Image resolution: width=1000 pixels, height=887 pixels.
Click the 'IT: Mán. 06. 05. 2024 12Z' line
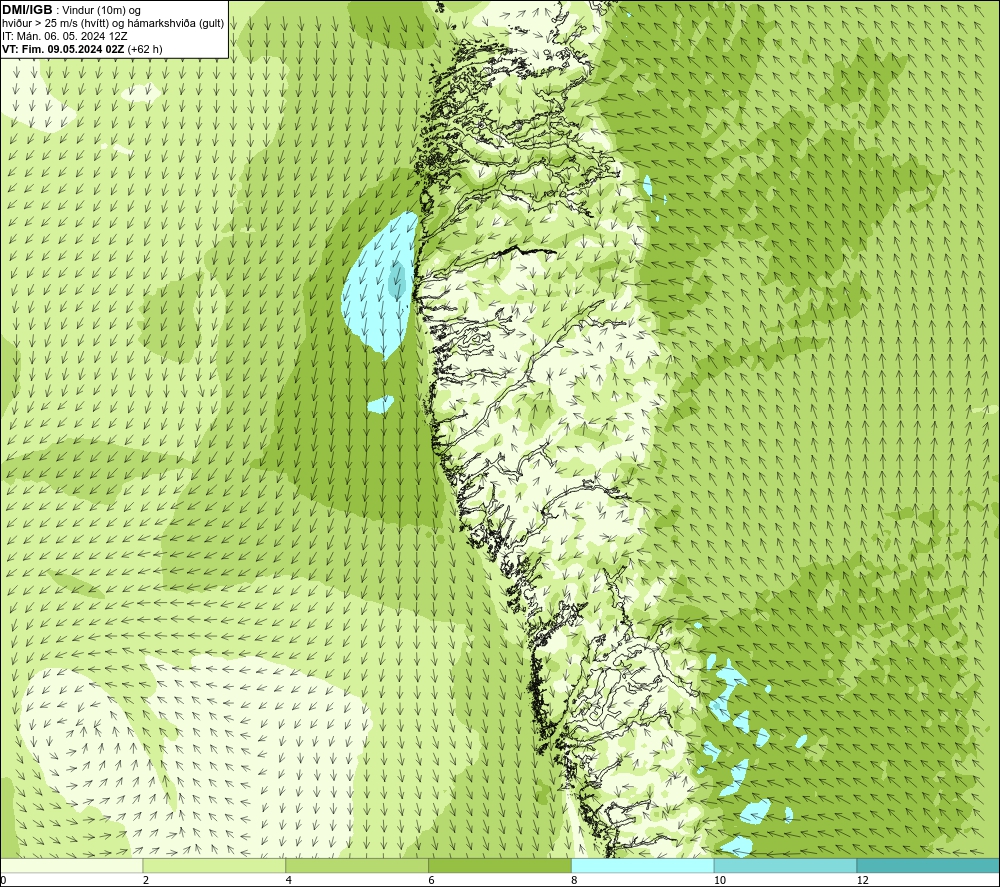[x=64, y=36]
